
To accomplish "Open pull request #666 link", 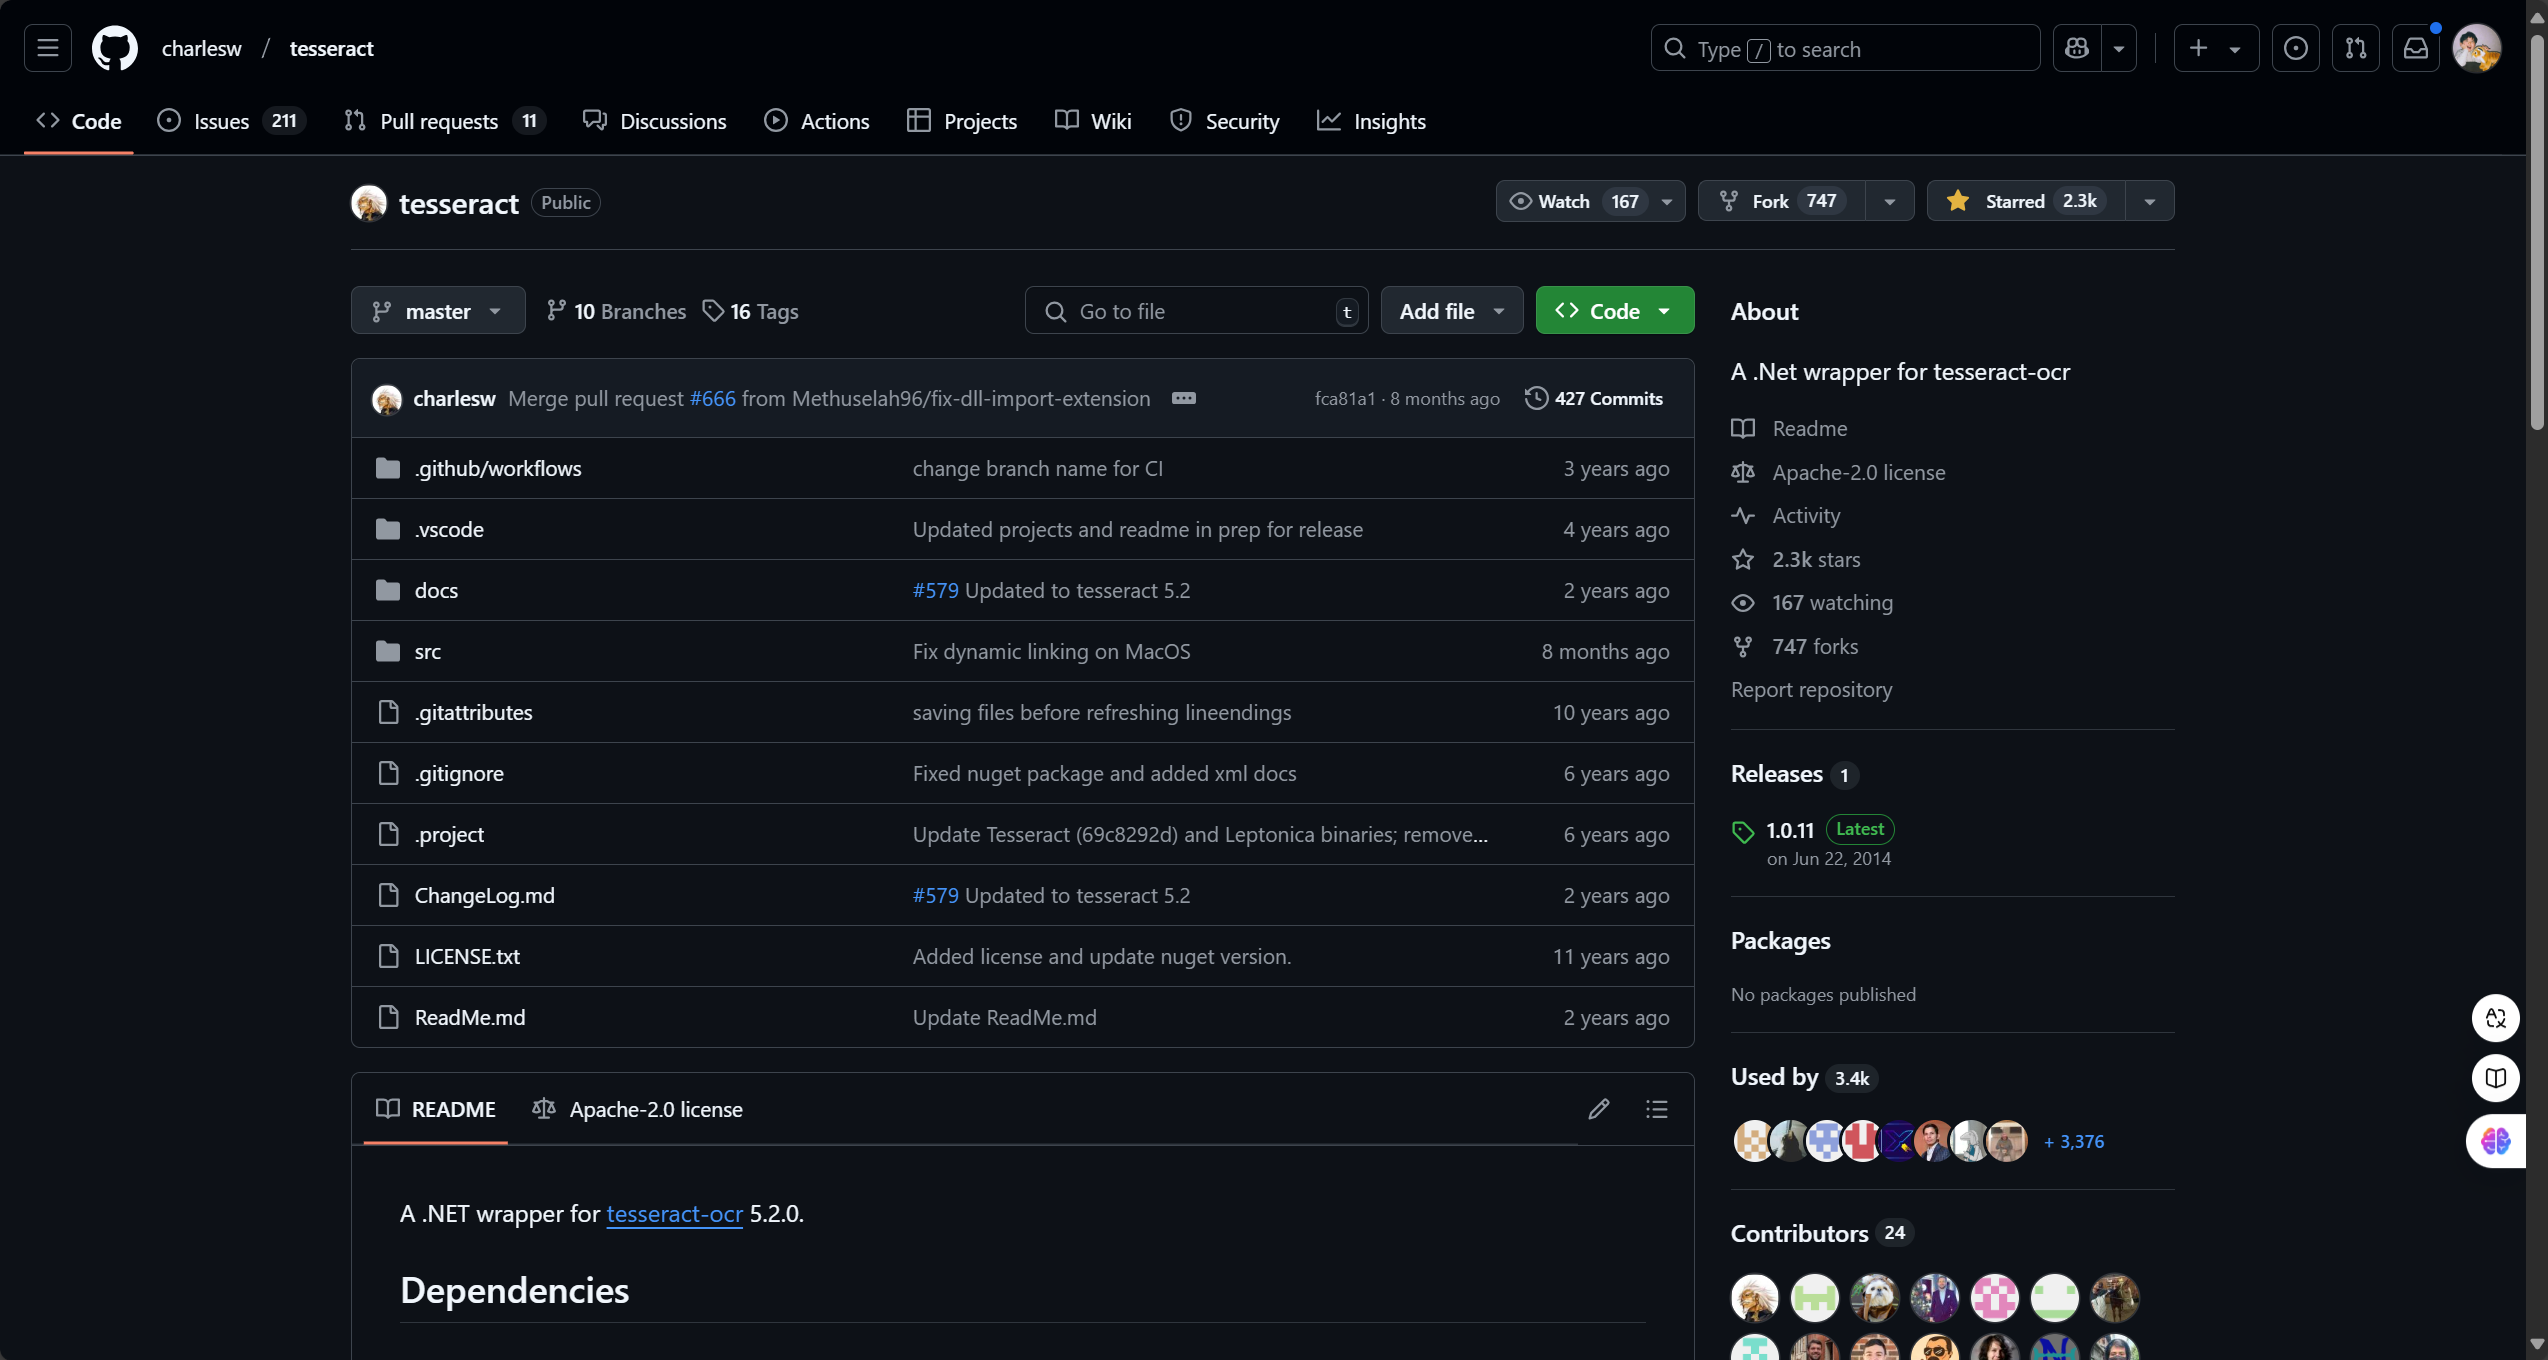I will pyautogui.click(x=713, y=398).
